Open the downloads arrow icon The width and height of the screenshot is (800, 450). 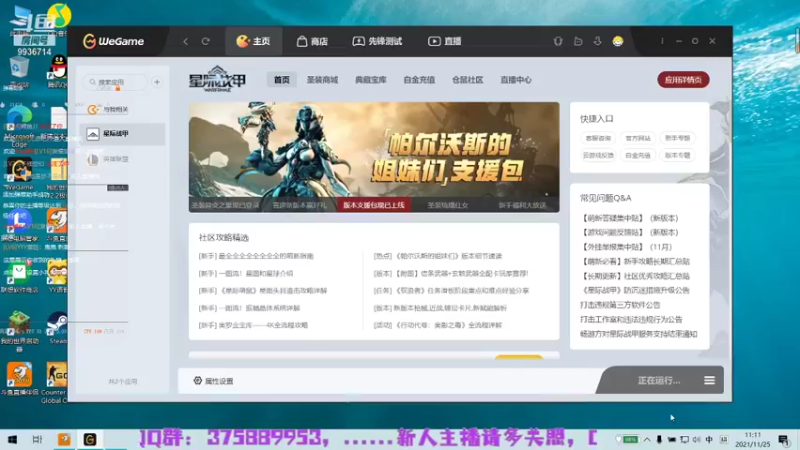(x=597, y=41)
